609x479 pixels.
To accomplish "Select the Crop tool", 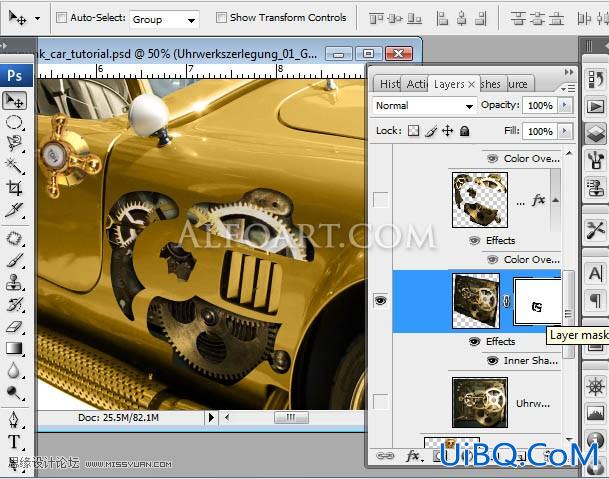I will (14, 188).
